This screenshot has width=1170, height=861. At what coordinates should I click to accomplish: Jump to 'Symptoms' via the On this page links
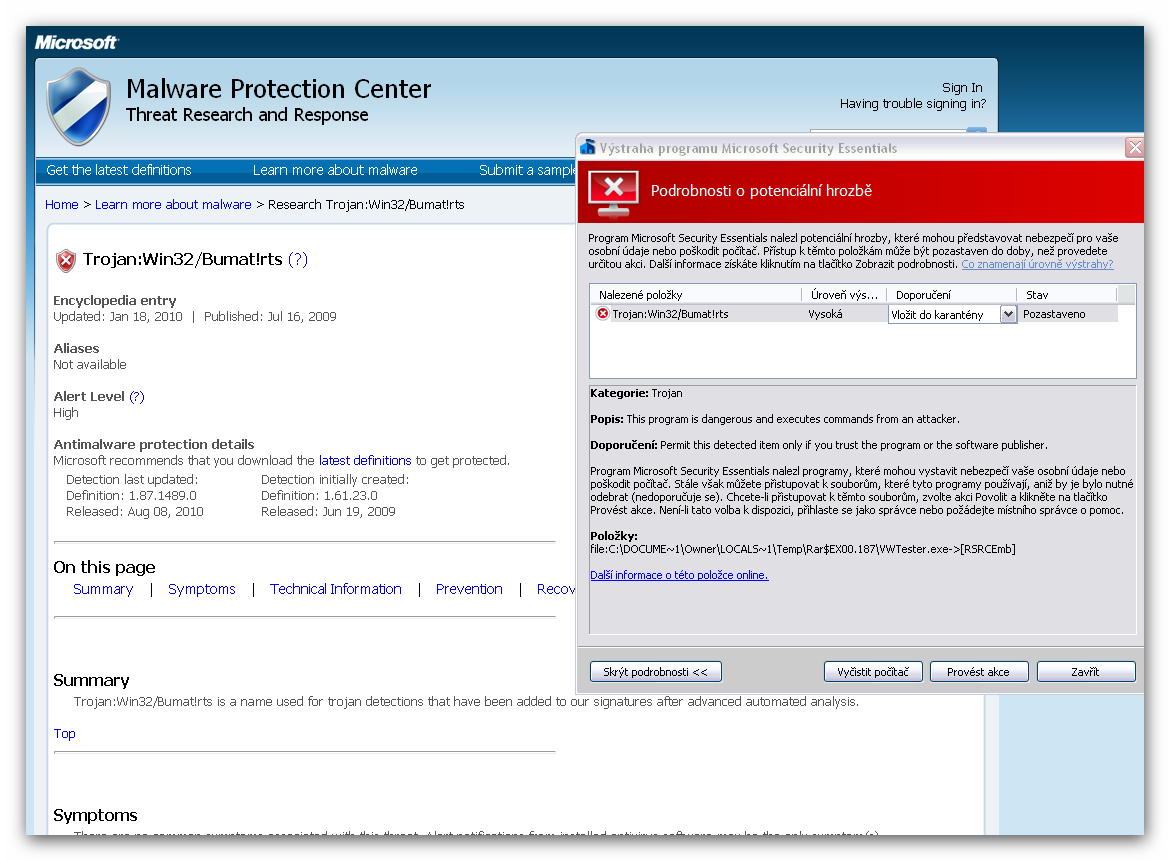[x=201, y=589]
